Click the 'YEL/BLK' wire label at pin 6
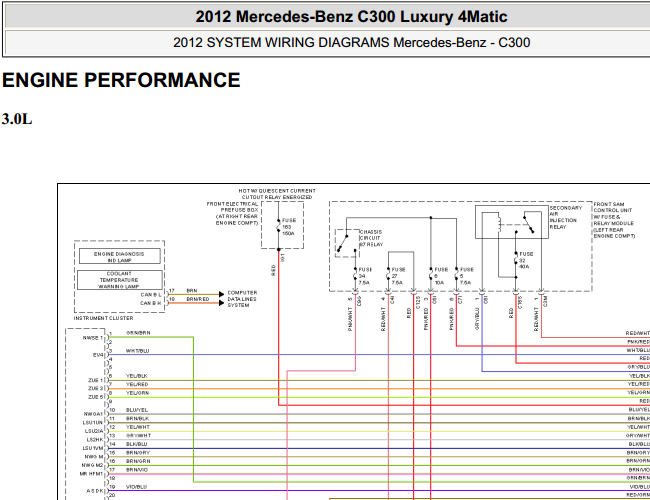 tap(137, 376)
